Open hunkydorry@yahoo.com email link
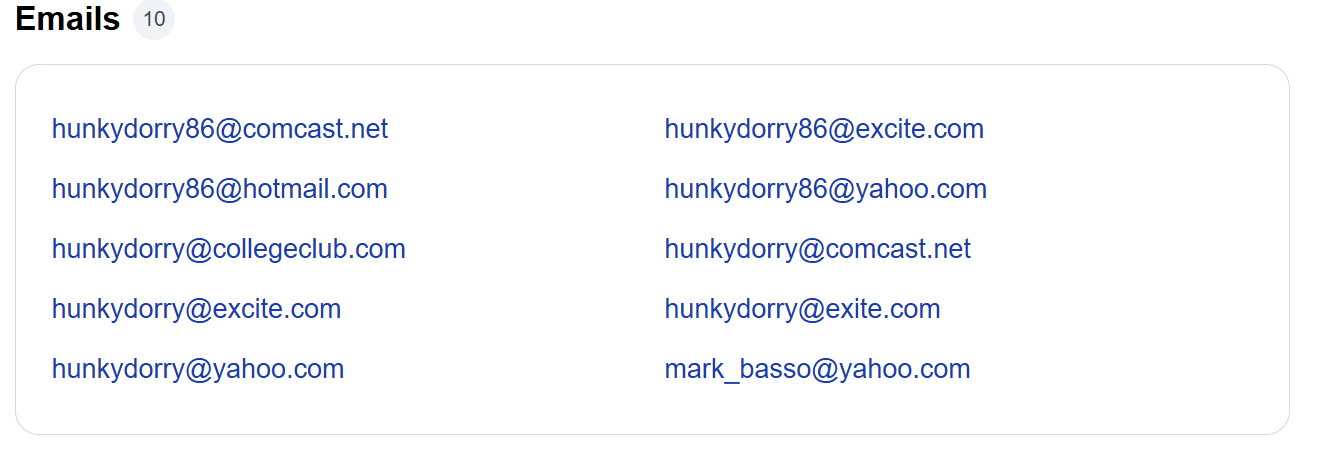The width and height of the screenshot is (1319, 453). (x=198, y=369)
